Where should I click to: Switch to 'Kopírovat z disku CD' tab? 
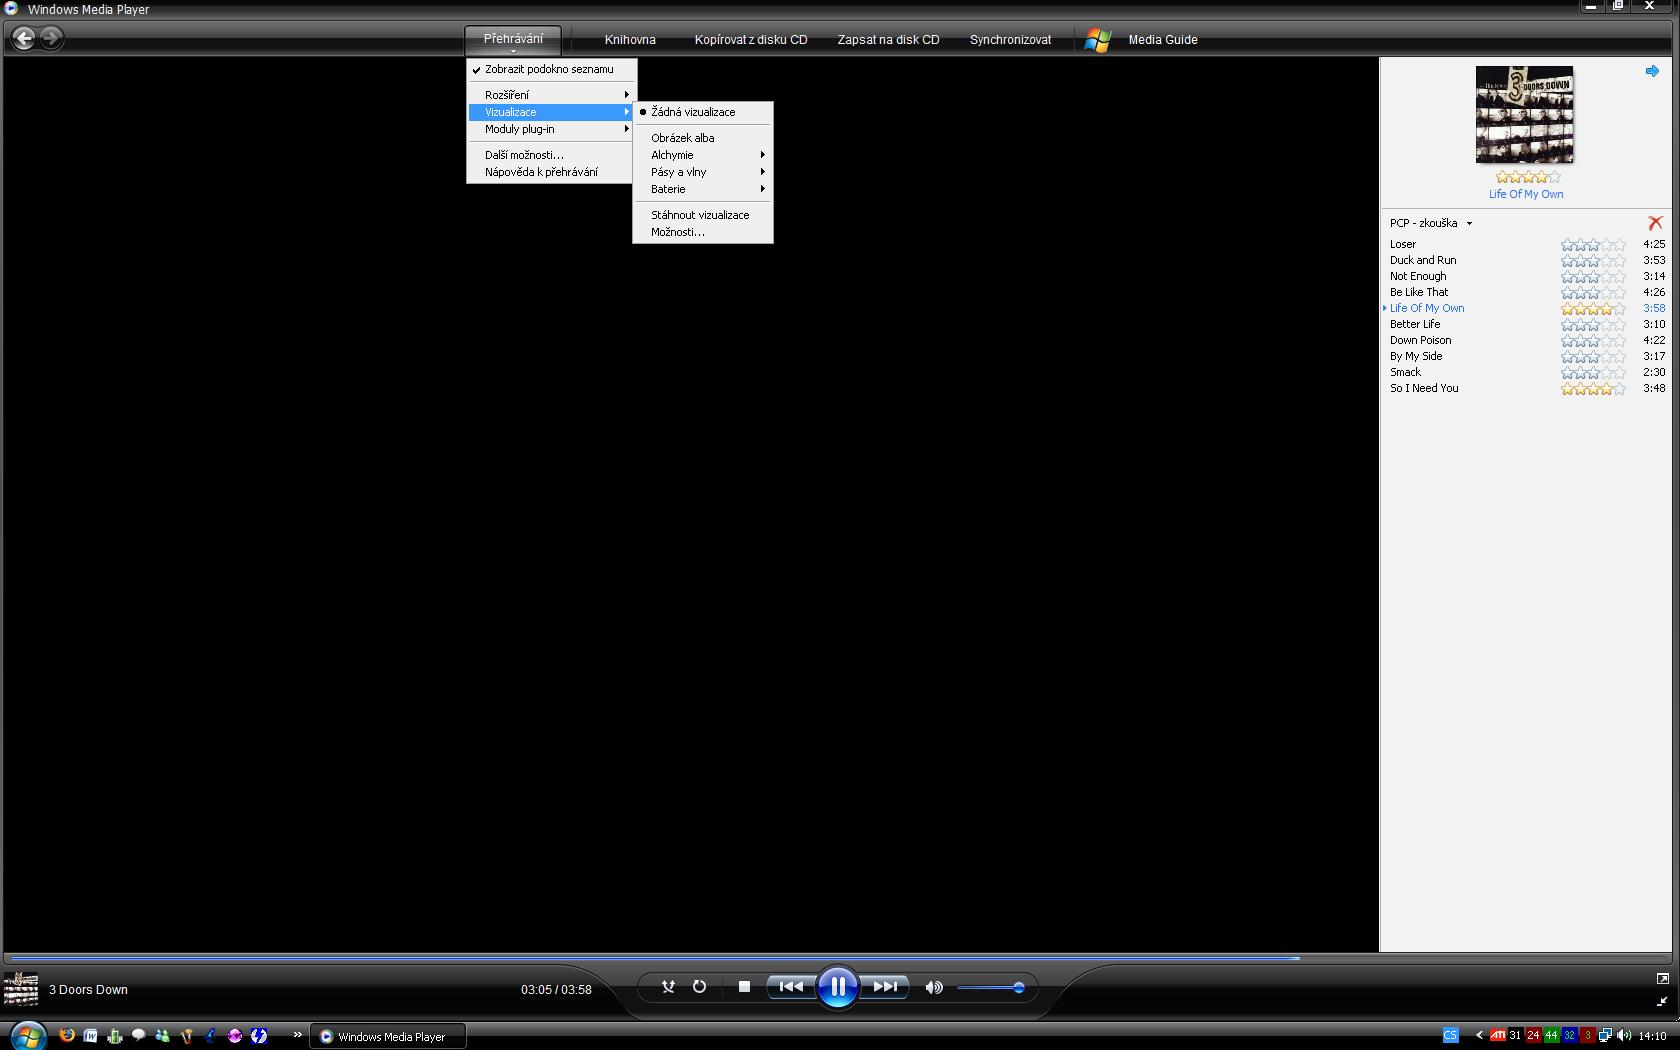coord(751,40)
